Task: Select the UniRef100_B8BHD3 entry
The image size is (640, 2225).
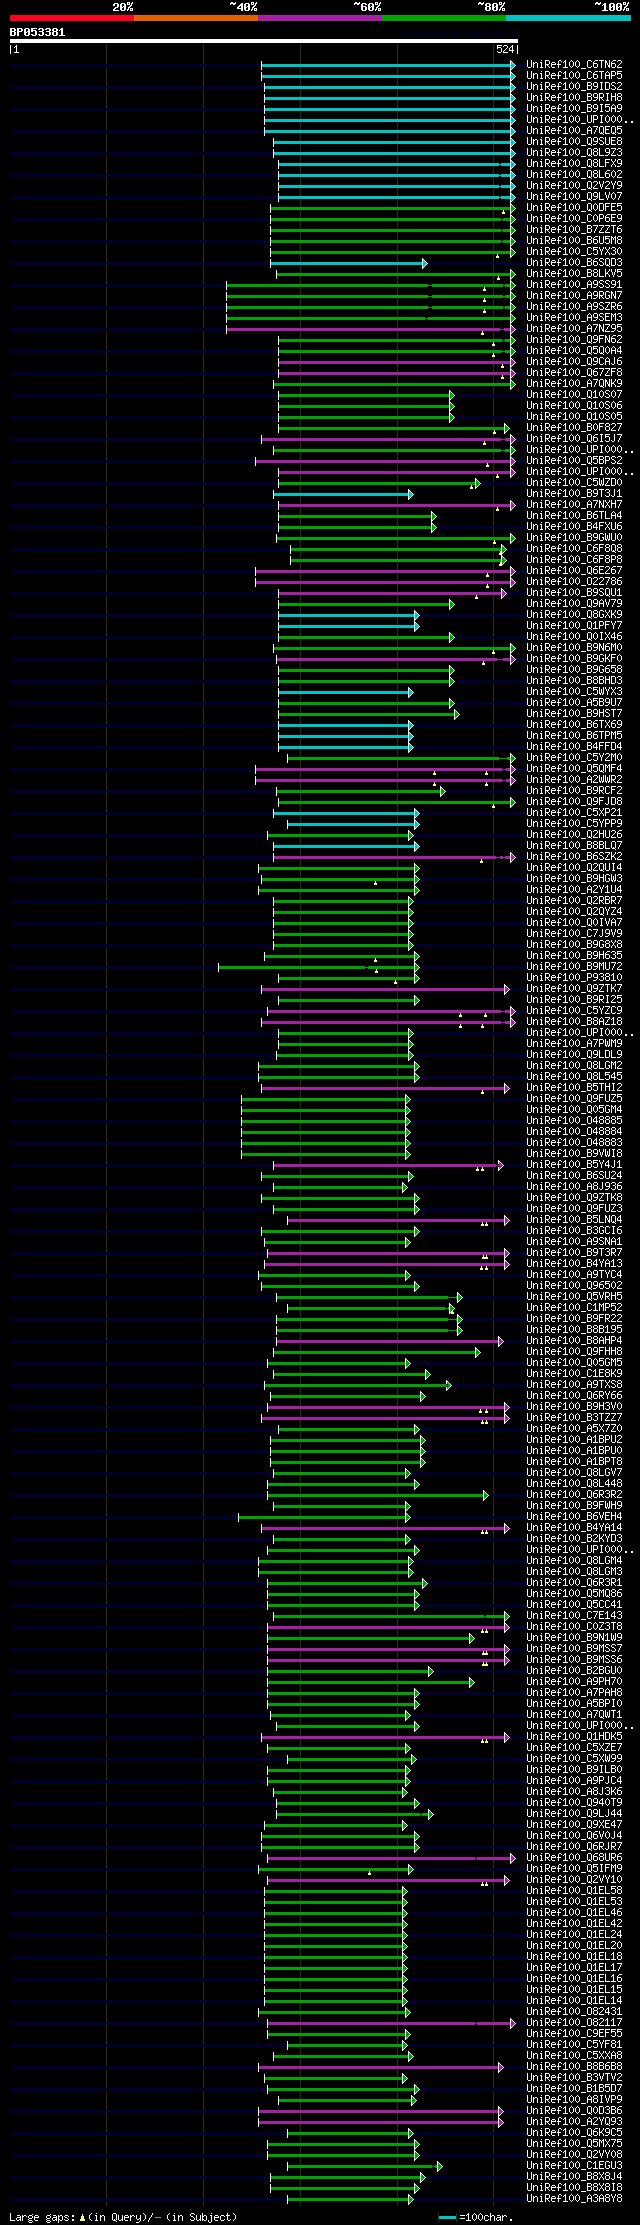Action: 574,681
